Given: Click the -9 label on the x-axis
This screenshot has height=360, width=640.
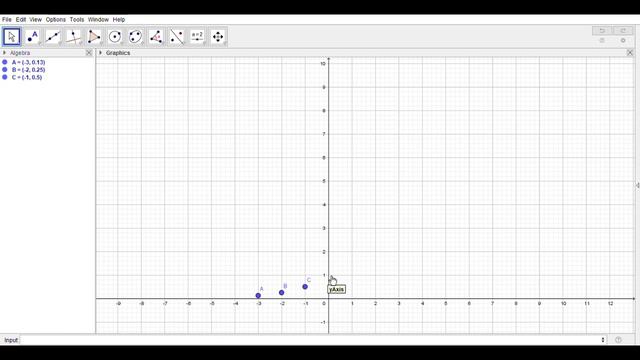Looking at the screenshot, I should (118, 304).
